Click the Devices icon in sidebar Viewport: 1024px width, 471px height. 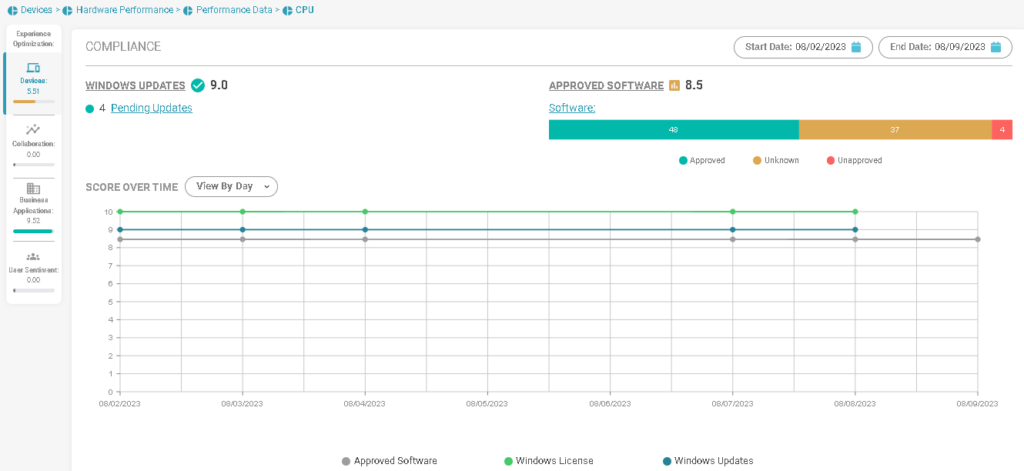pos(33,68)
